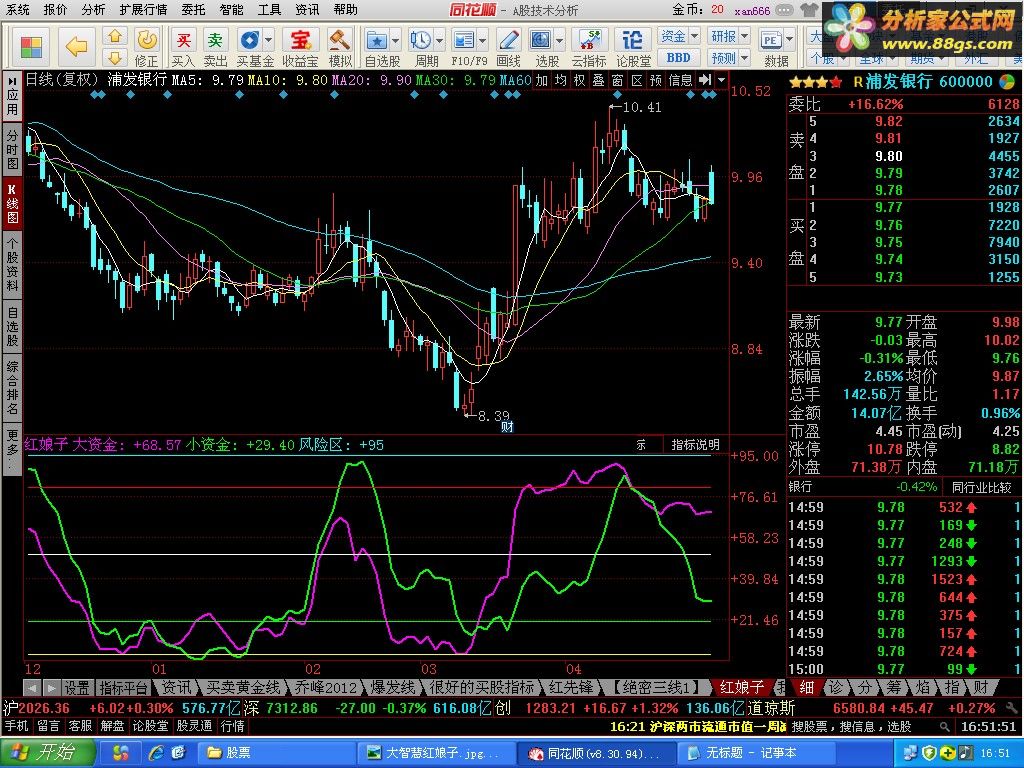This screenshot has height=768, width=1024.
Task: Expand the chart header options dropdown arrow
Action: coord(721,80)
